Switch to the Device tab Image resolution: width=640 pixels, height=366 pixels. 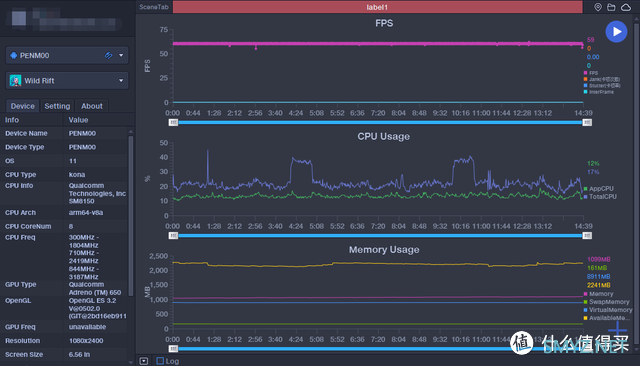[22, 106]
